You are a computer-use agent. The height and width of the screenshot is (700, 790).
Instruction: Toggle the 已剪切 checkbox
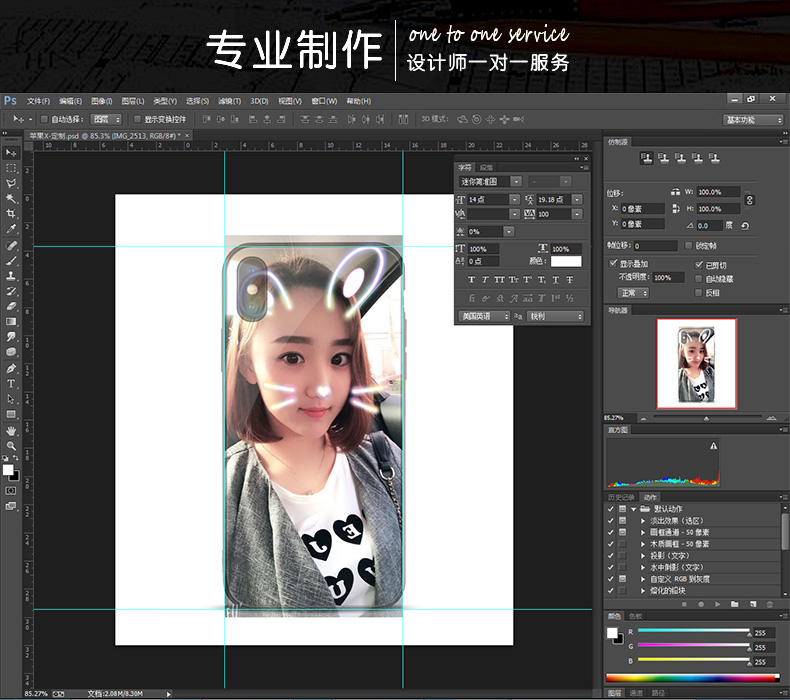(x=699, y=264)
